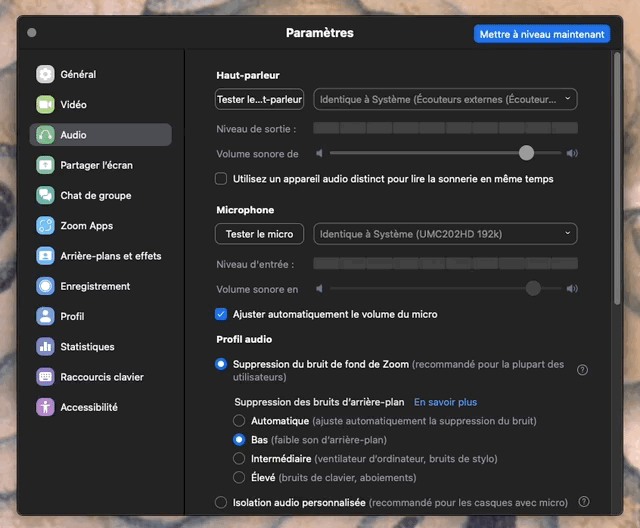The height and width of the screenshot is (528, 640).
Task: Click the Général gear icon in sidebar
Action: click(x=45, y=74)
